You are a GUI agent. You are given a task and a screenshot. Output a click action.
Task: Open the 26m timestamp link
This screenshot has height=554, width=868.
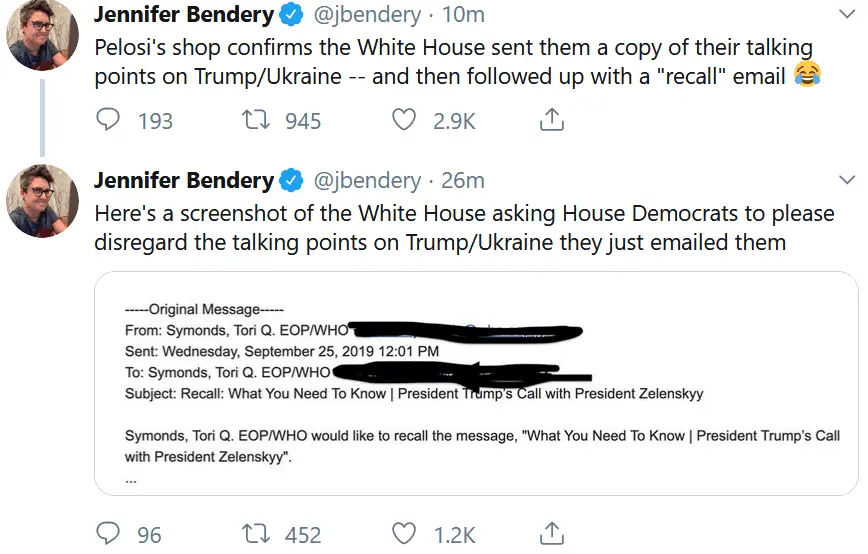click(463, 181)
